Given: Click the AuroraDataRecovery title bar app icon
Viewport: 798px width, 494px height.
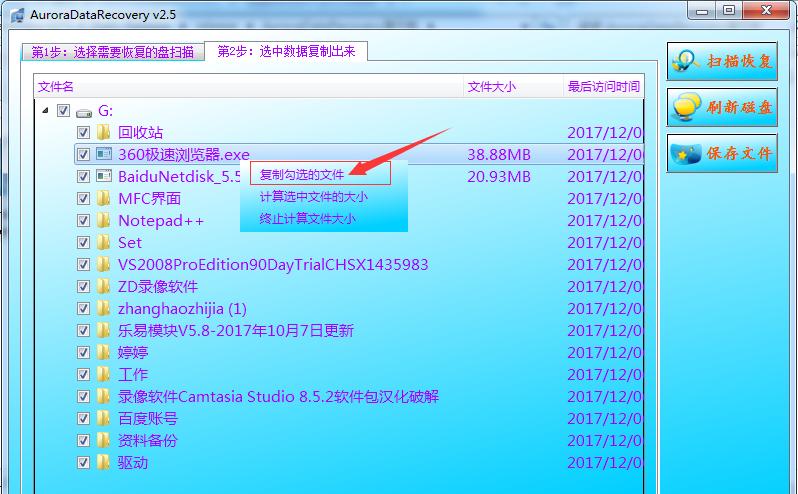Looking at the screenshot, I should [17, 15].
